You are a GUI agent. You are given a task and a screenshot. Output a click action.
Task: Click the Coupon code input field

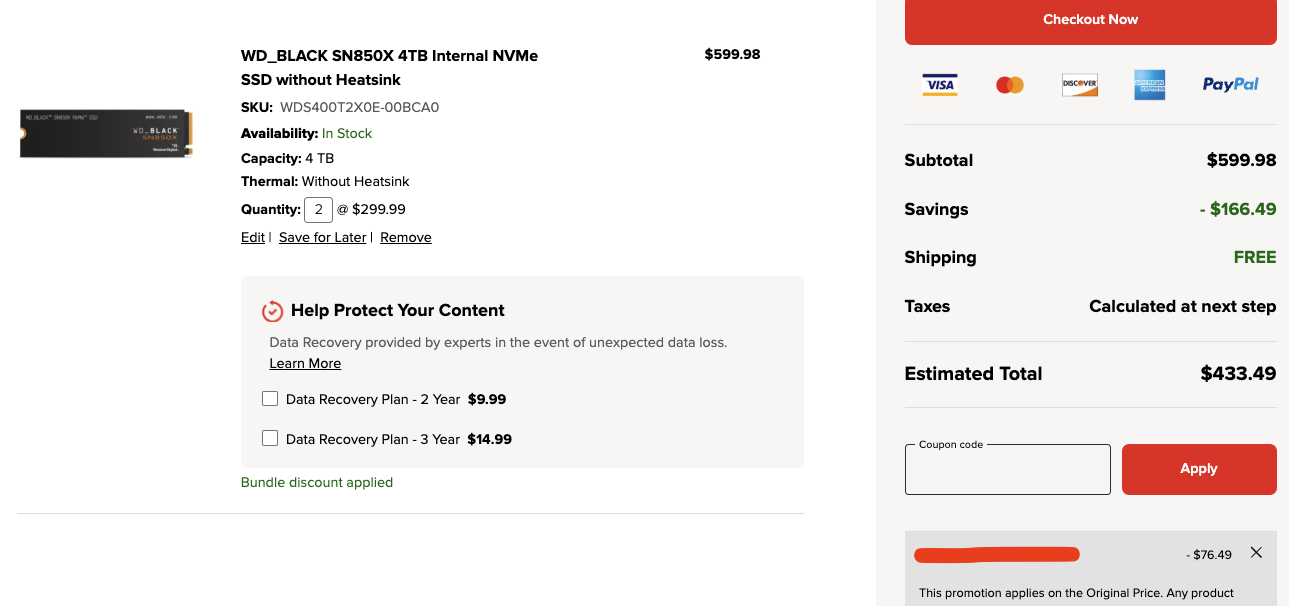(x=1008, y=469)
